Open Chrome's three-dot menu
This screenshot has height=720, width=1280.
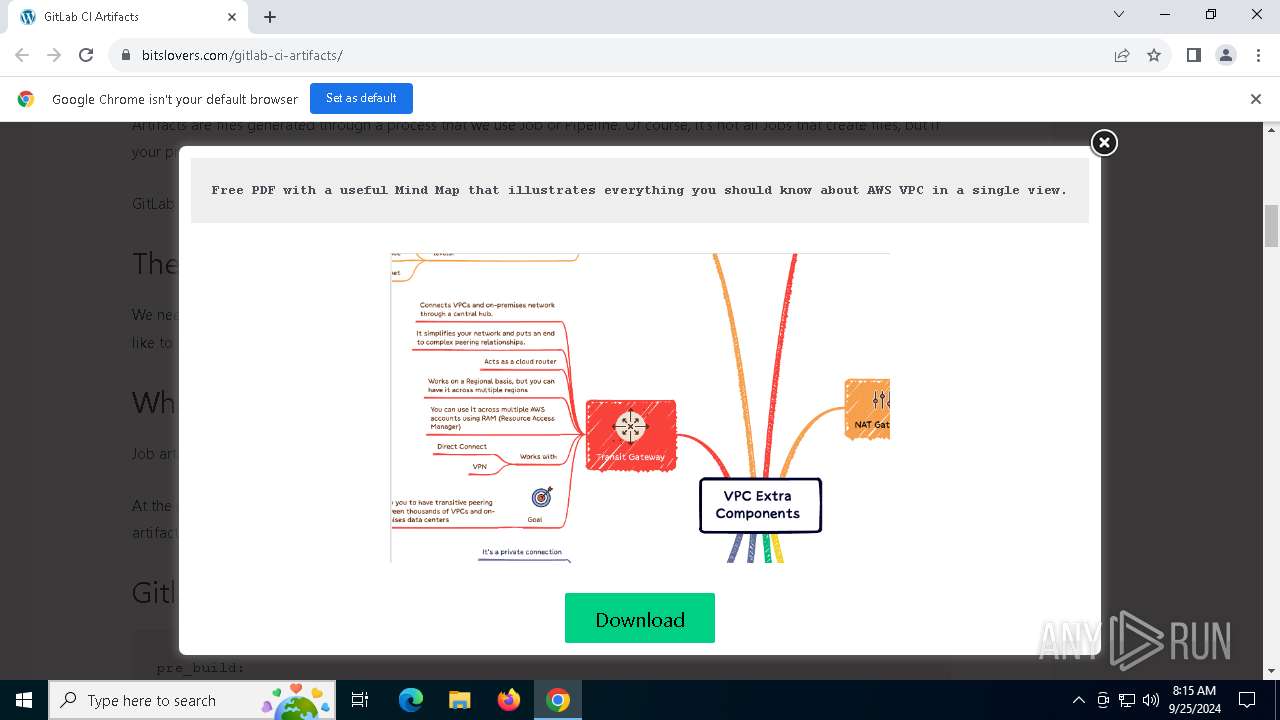pyautogui.click(x=1258, y=55)
